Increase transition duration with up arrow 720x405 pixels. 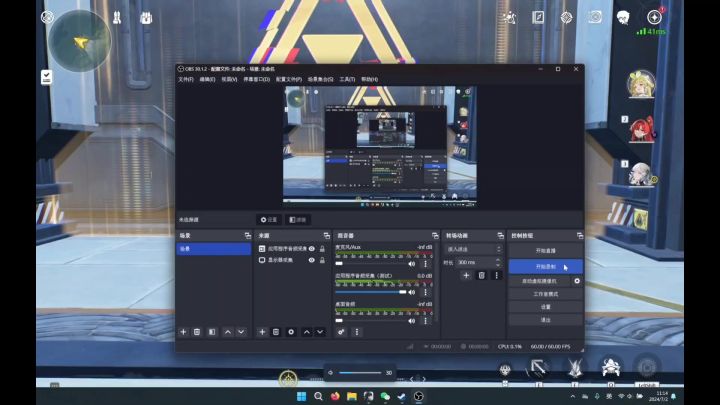(498, 260)
